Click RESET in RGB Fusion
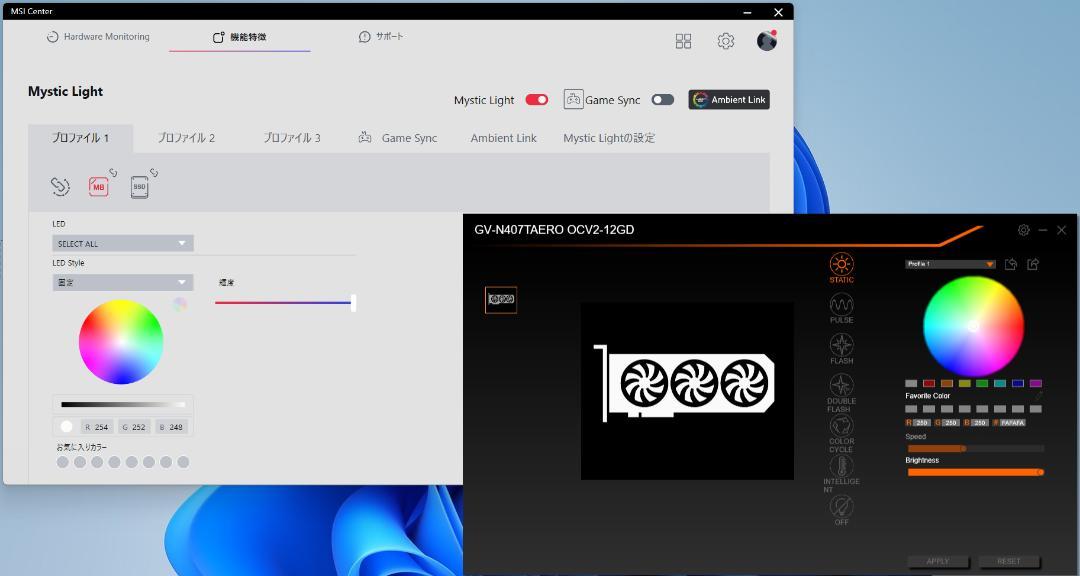The height and width of the screenshot is (576, 1080). tap(1008, 561)
